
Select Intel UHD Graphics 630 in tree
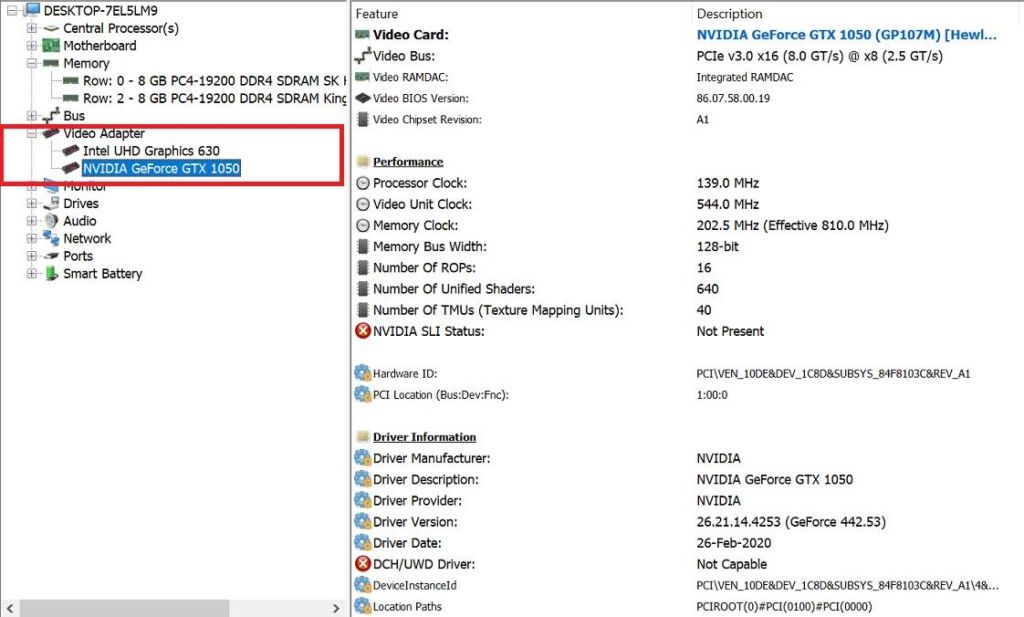click(151, 151)
